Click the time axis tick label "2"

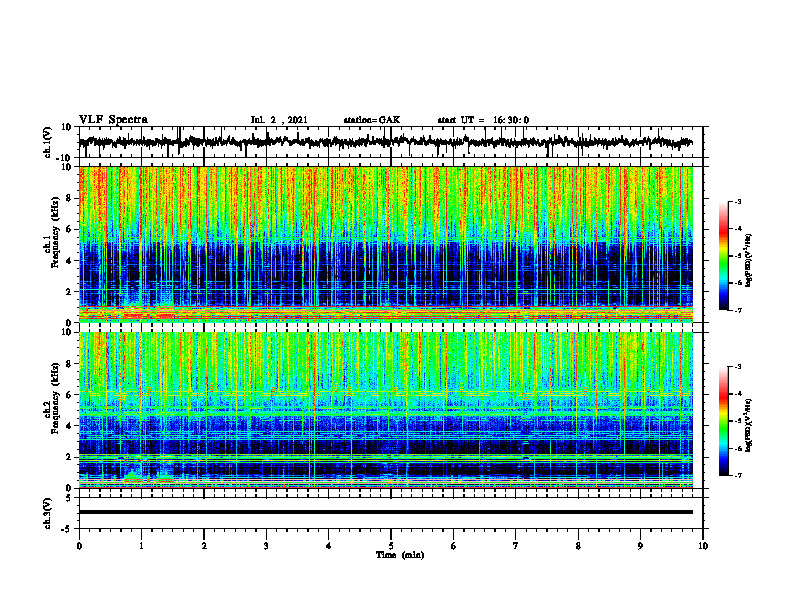tap(204, 546)
